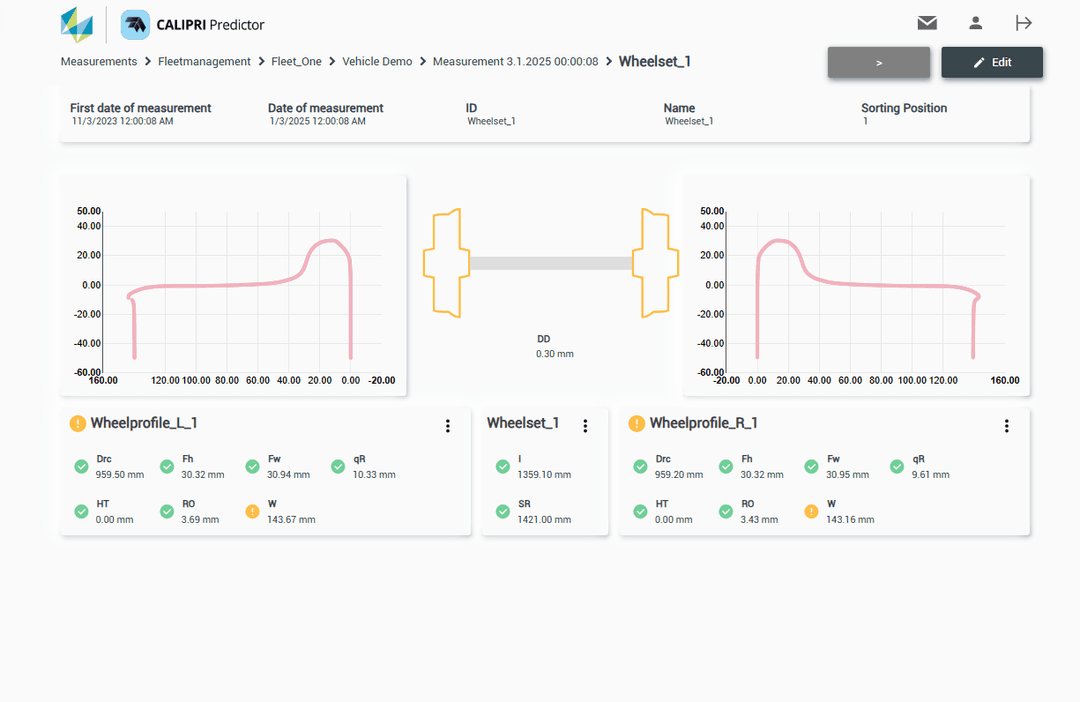Click the warning icon beside Wheelprofile_R_1 title

pyautogui.click(x=637, y=423)
